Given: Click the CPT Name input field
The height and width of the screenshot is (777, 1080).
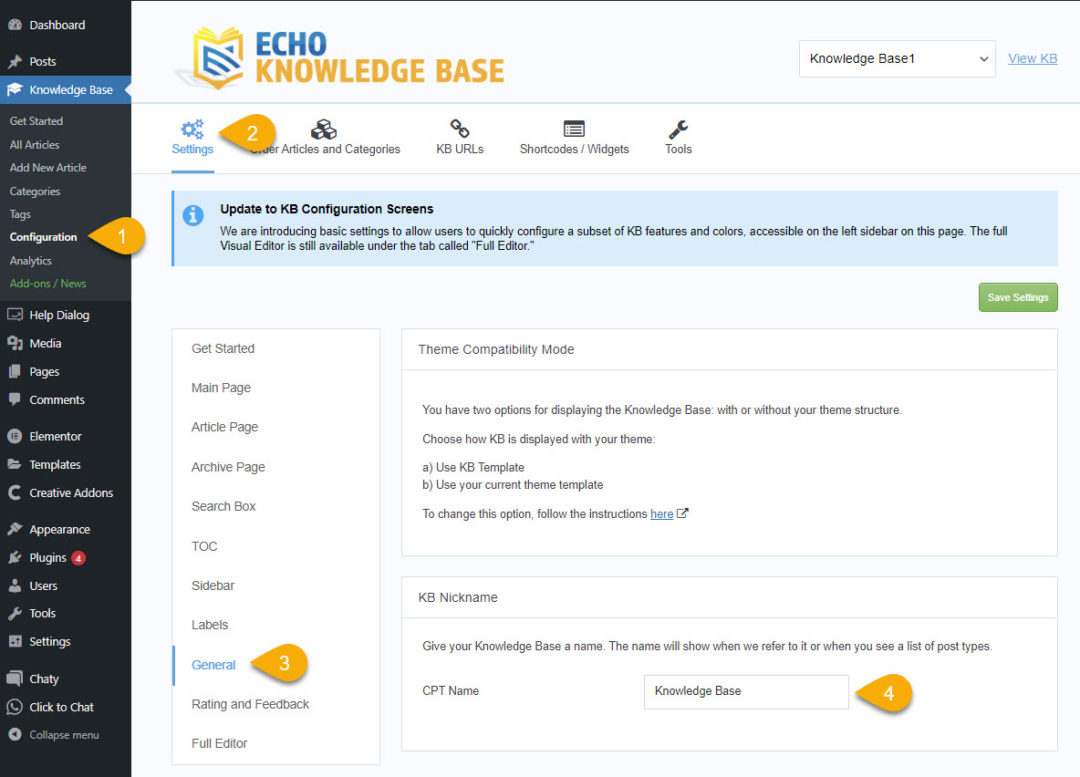Looking at the screenshot, I should 746,692.
